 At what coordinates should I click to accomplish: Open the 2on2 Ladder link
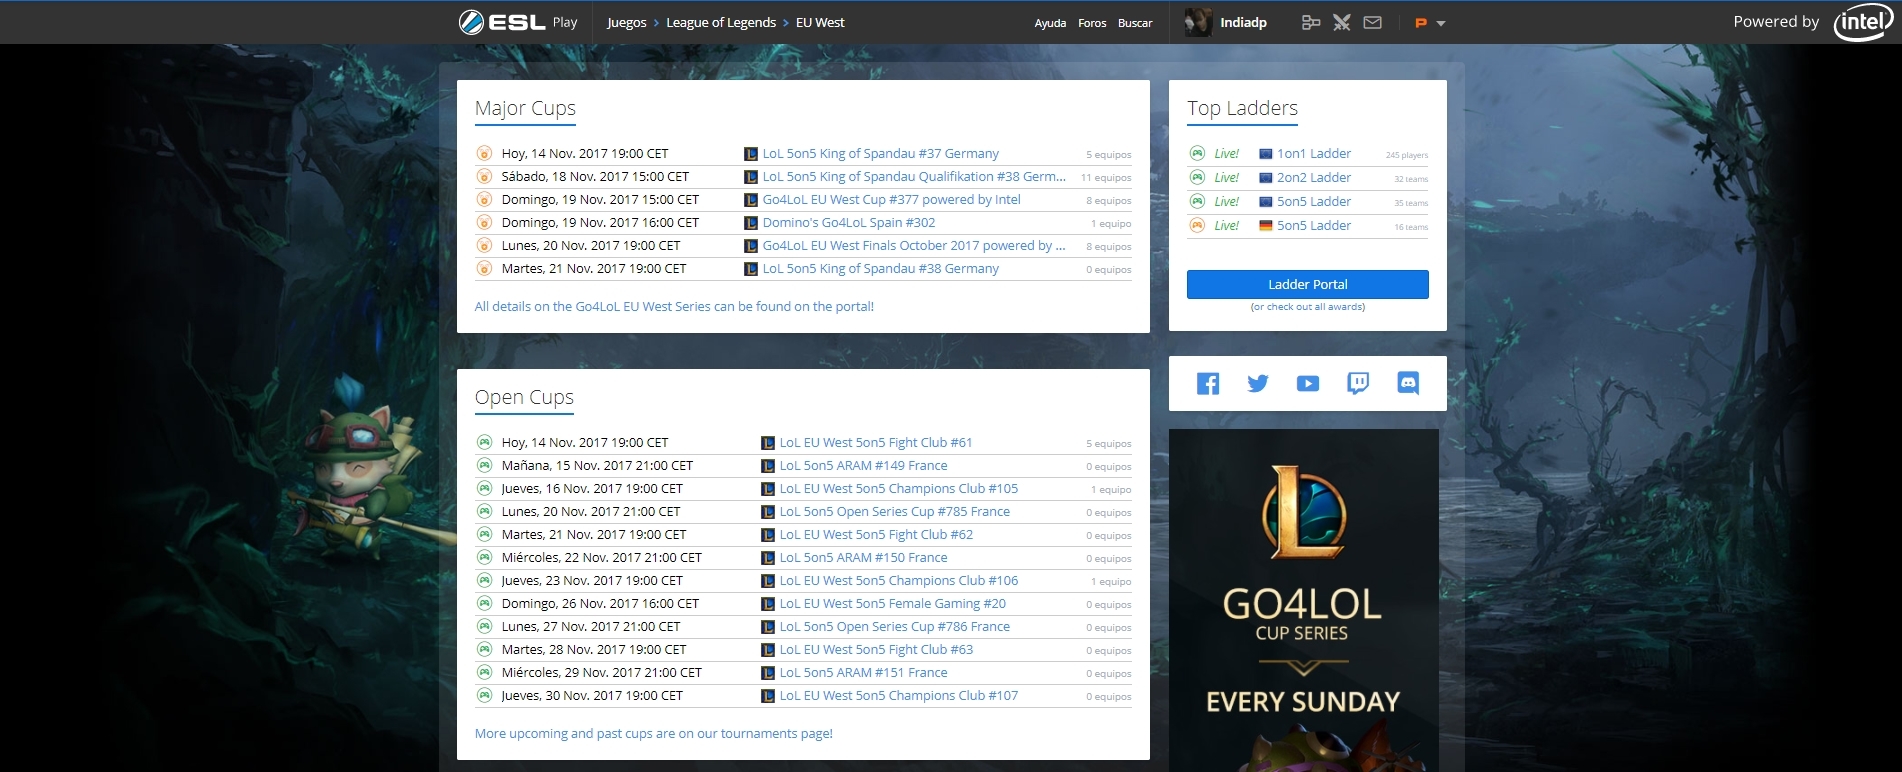tap(1314, 177)
